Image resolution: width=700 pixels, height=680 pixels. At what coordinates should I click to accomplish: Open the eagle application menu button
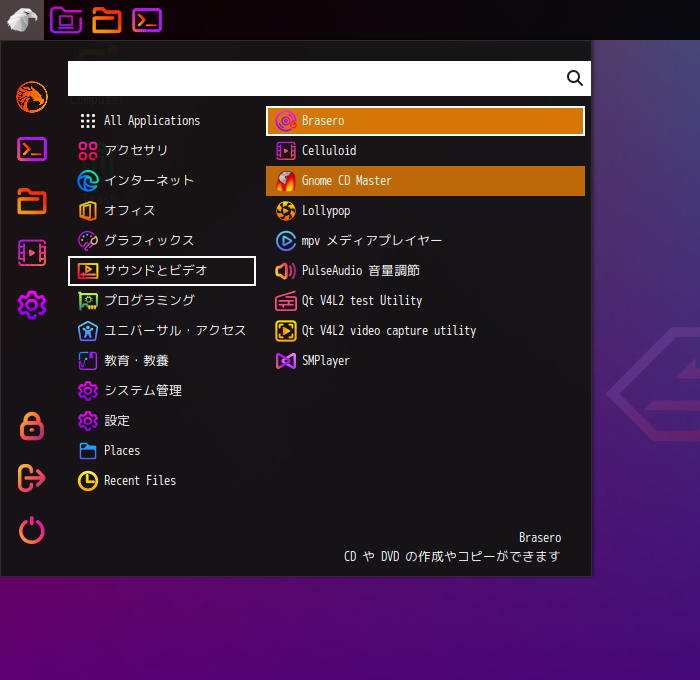22,20
